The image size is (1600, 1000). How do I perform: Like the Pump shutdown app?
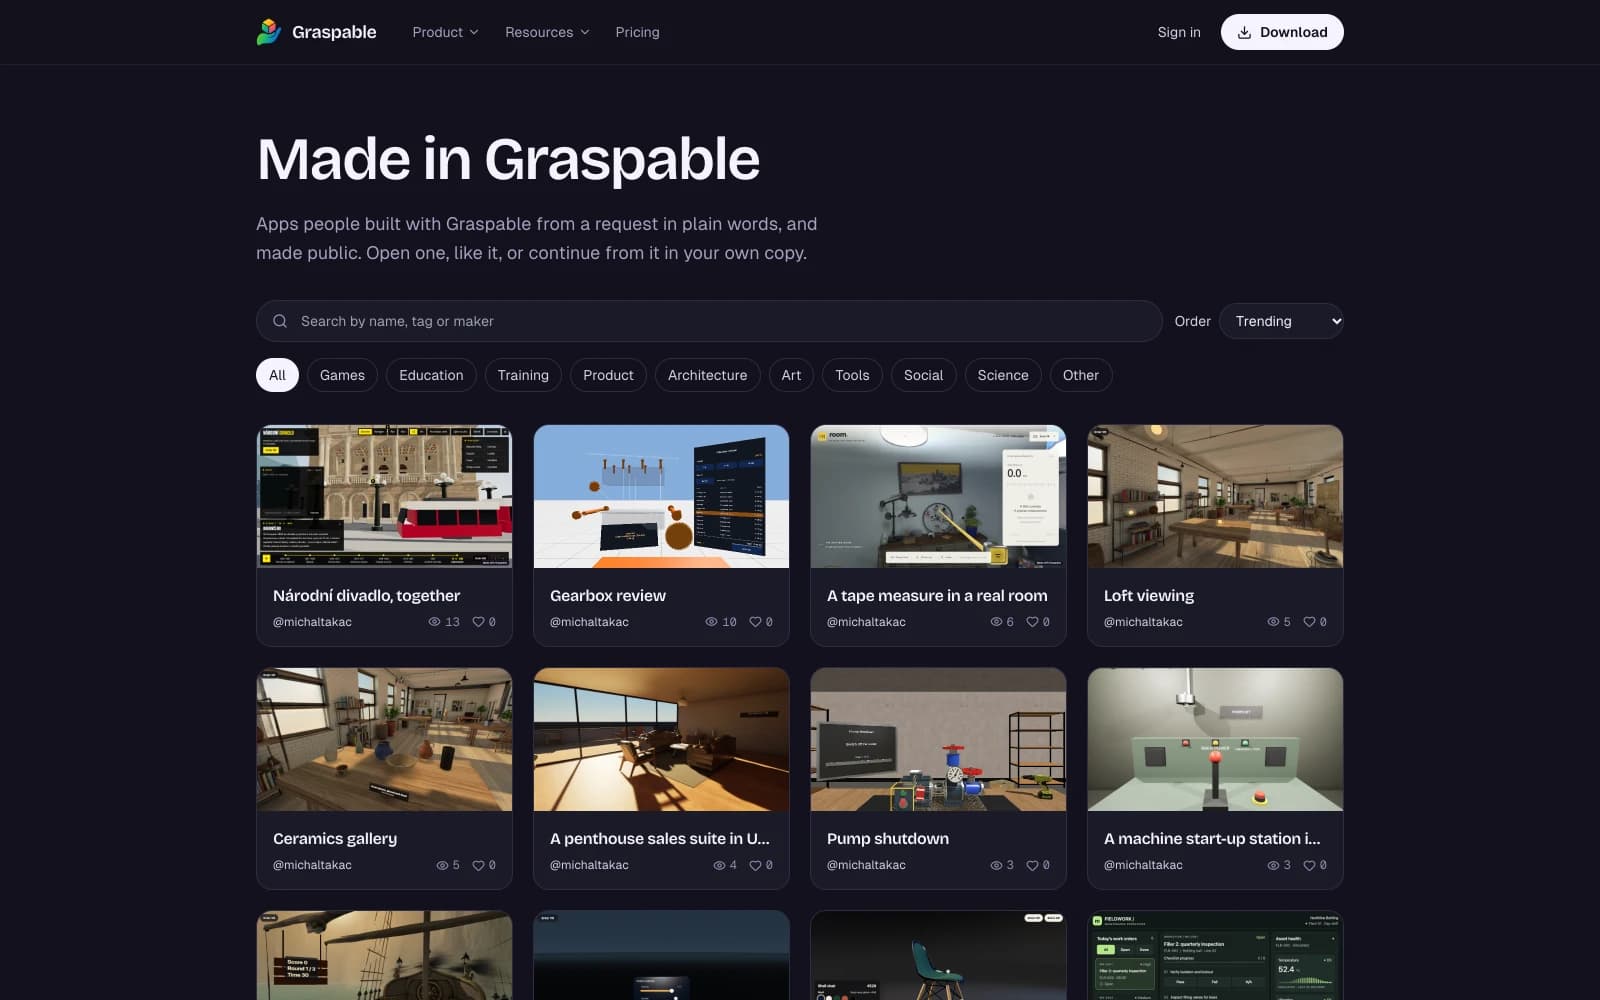coord(1032,865)
